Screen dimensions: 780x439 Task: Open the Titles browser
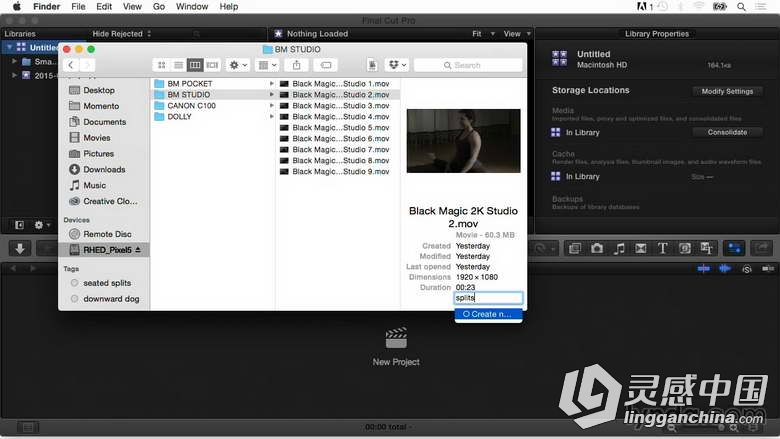tap(662, 248)
